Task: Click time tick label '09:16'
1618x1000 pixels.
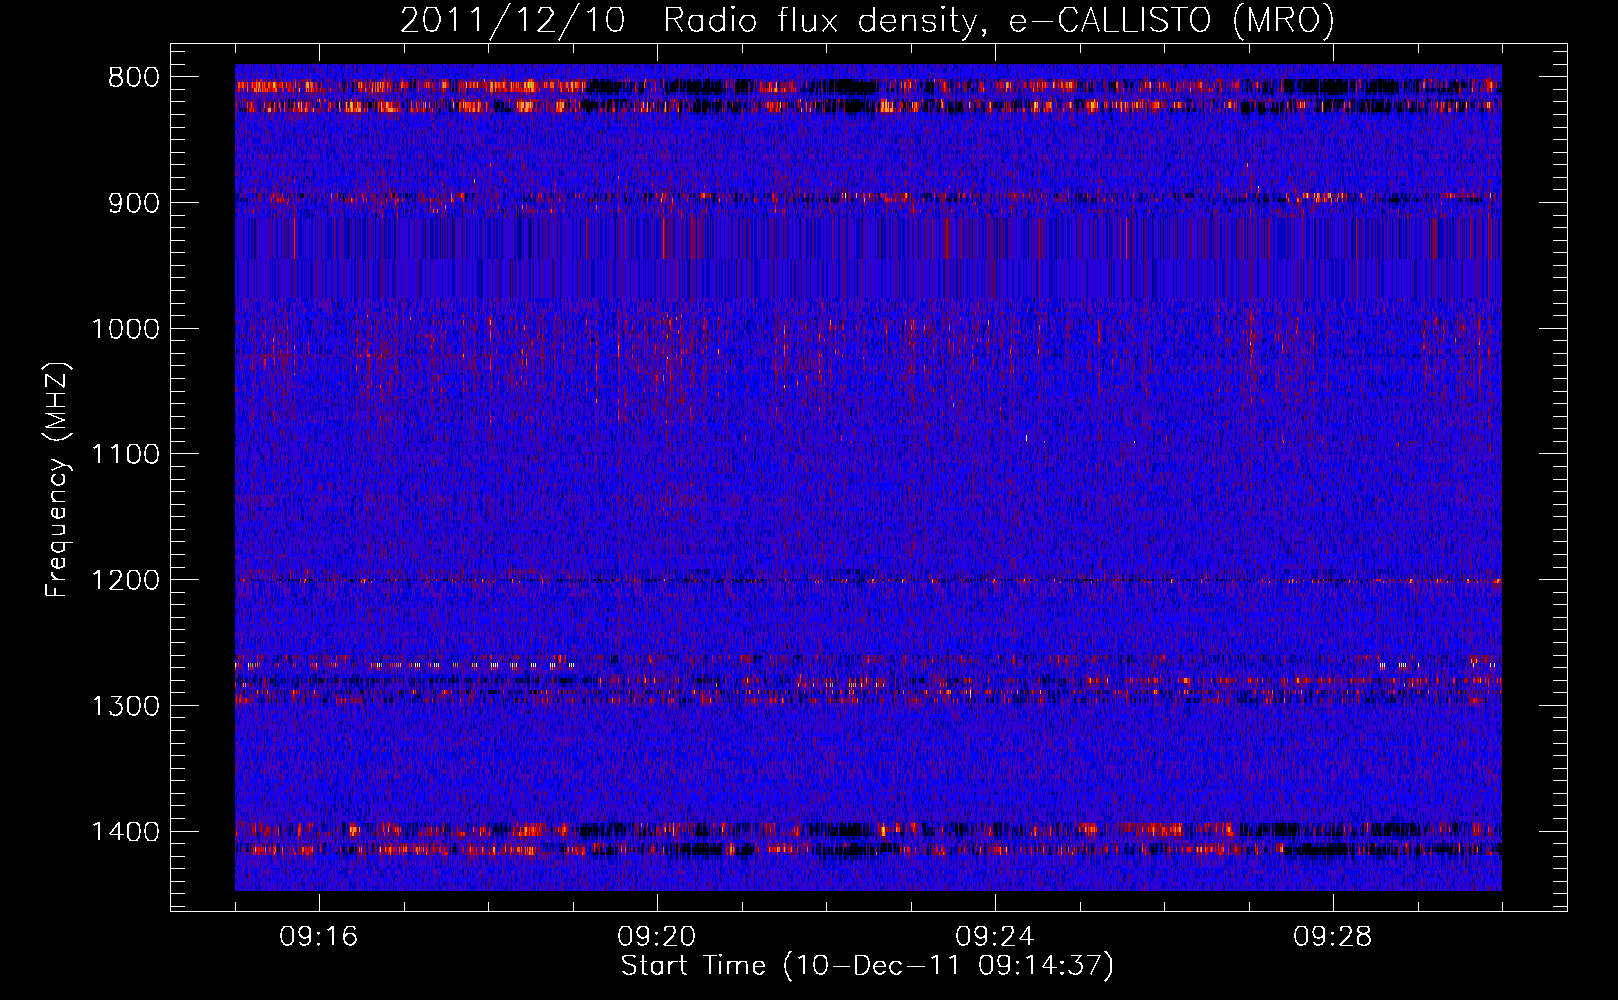Action: [319, 937]
